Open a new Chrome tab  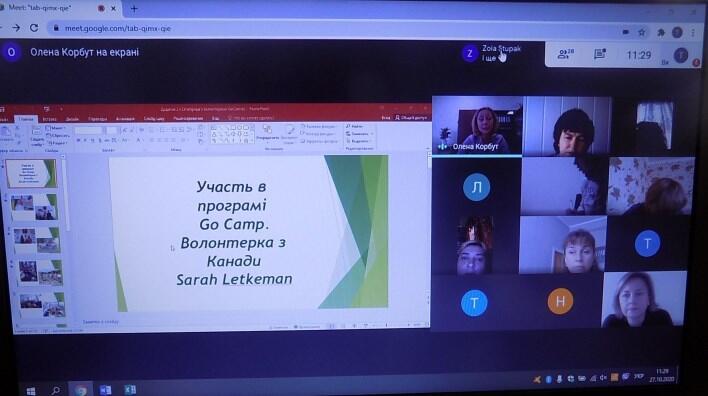(134, 9)
